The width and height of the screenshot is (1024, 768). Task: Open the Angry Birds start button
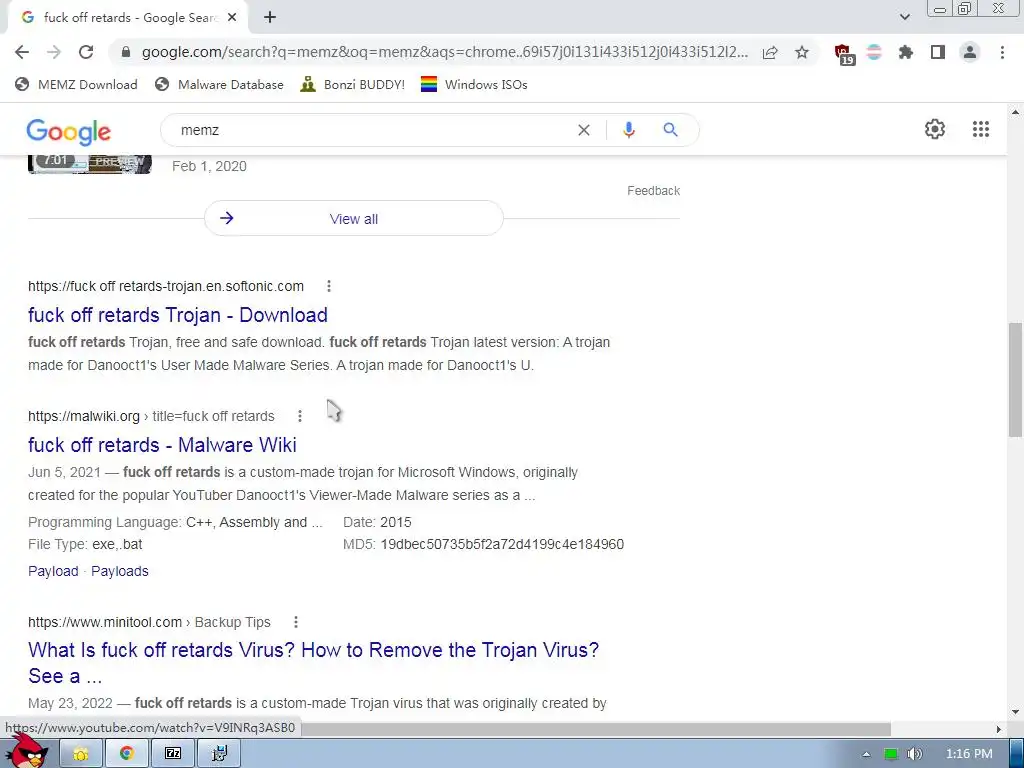coord(27,752)
